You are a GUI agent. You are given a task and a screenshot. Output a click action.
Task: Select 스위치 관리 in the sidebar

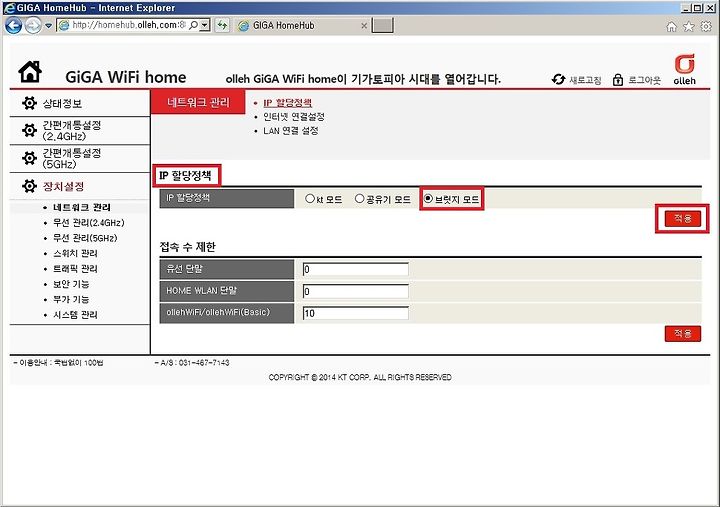[75, 254]
